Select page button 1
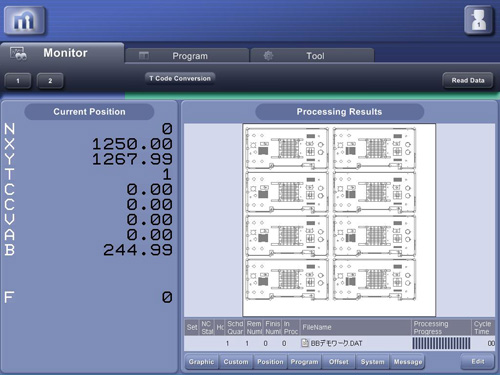The height and width of the screenshot is (375, 500). click(x=18, y=81)
